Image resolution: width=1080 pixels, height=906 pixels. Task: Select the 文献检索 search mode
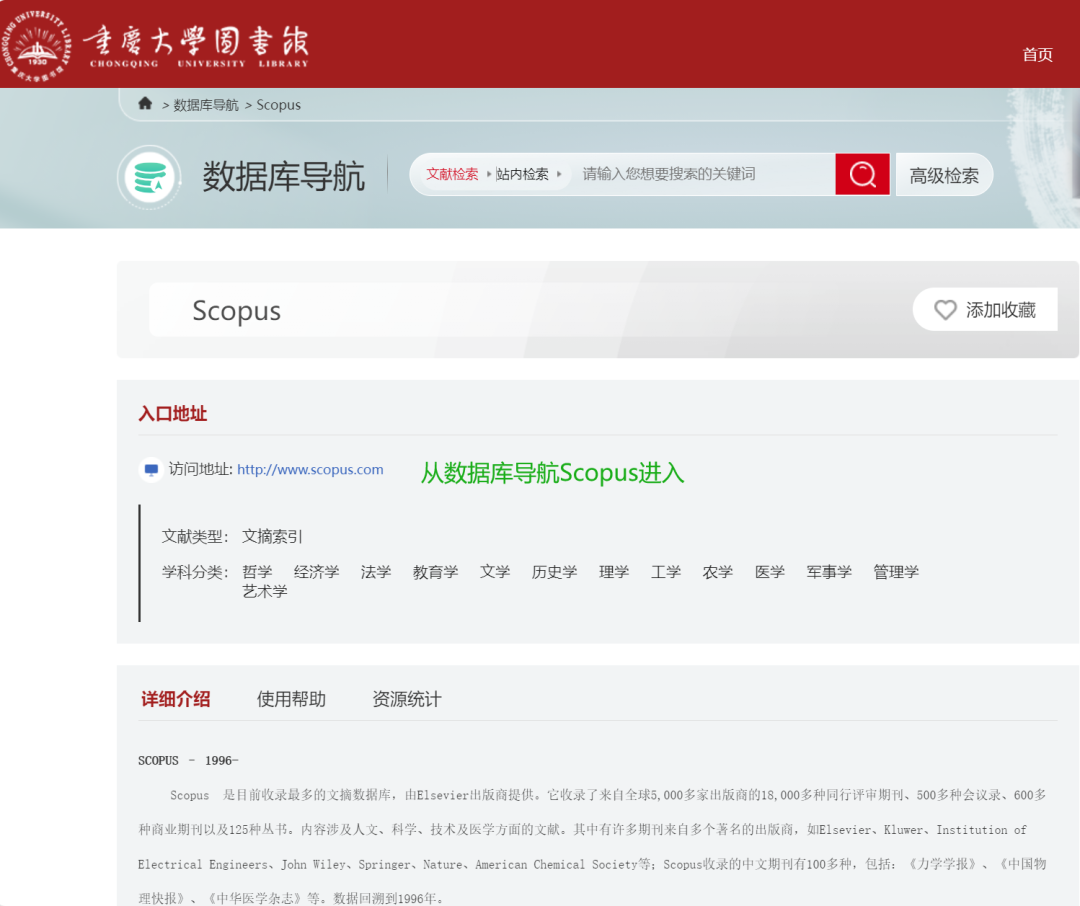coord(452,174)
